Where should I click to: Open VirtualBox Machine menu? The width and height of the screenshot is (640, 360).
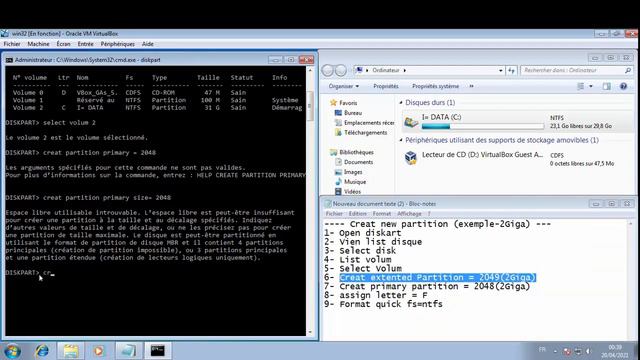(x=38, y=44)
